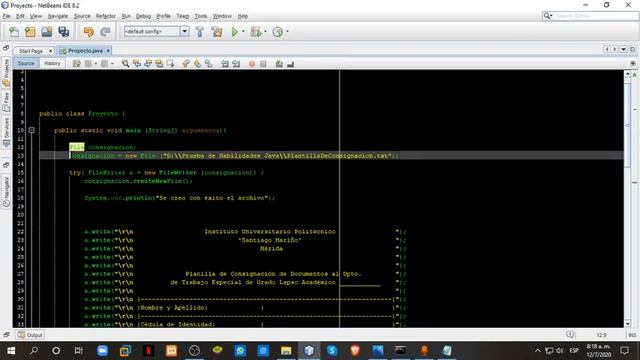Open the default config dropdown

click(184, 31)
